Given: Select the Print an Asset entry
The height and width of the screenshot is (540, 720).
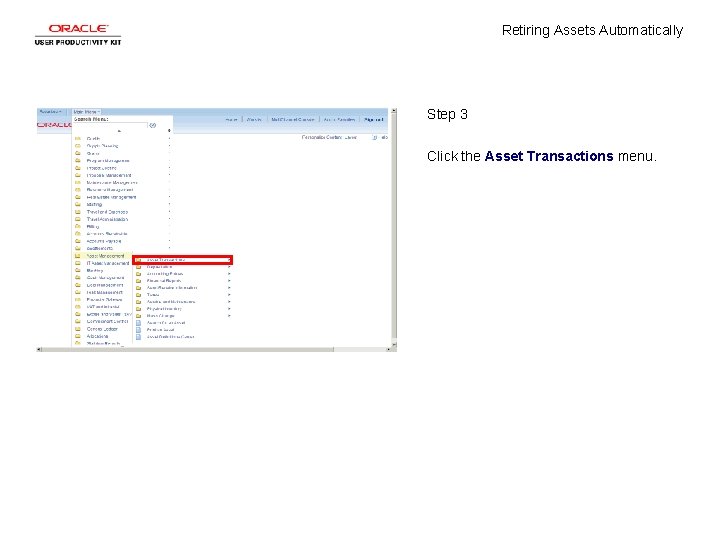Looking at the screenshot, I should coord(160,330).
